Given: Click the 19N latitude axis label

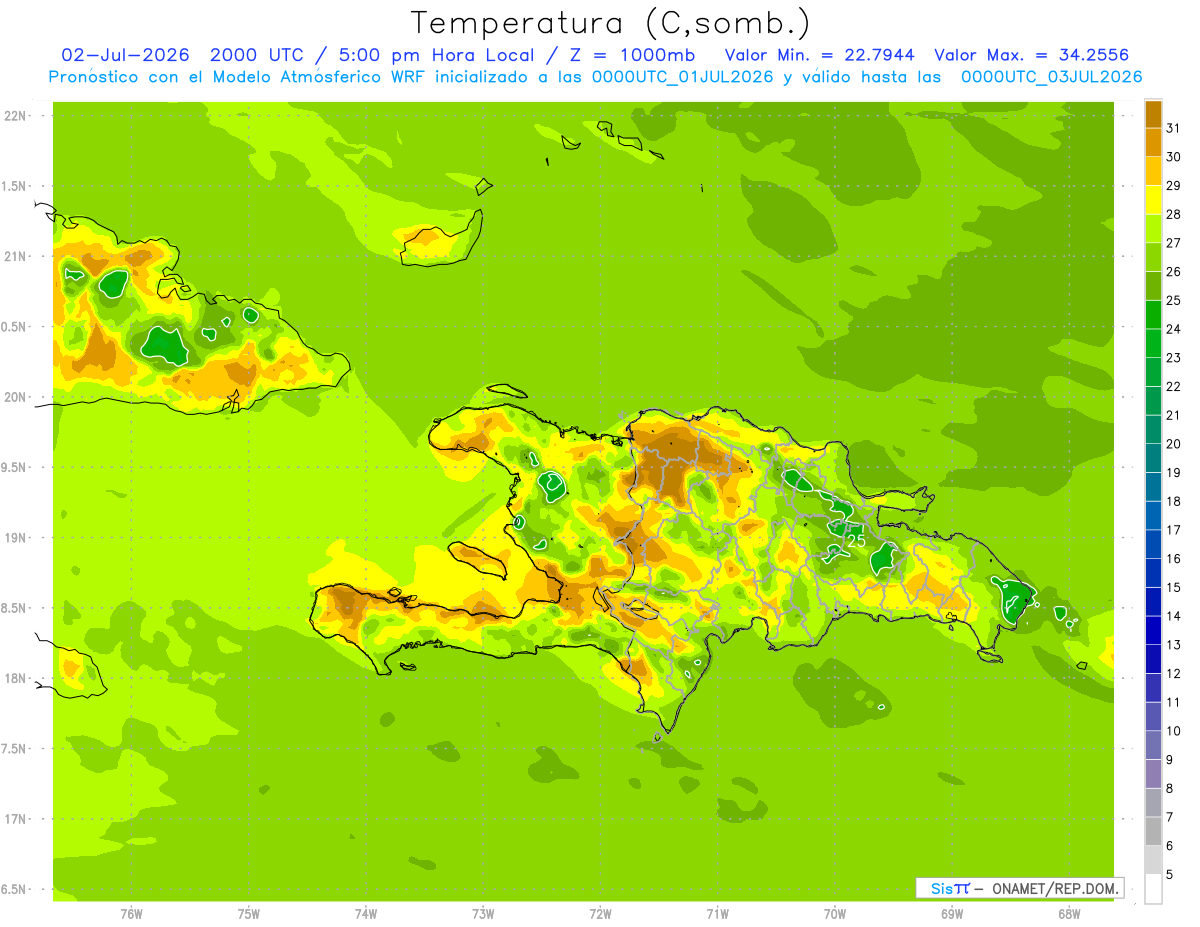Looking at the screenshot, I should (15, 538).
